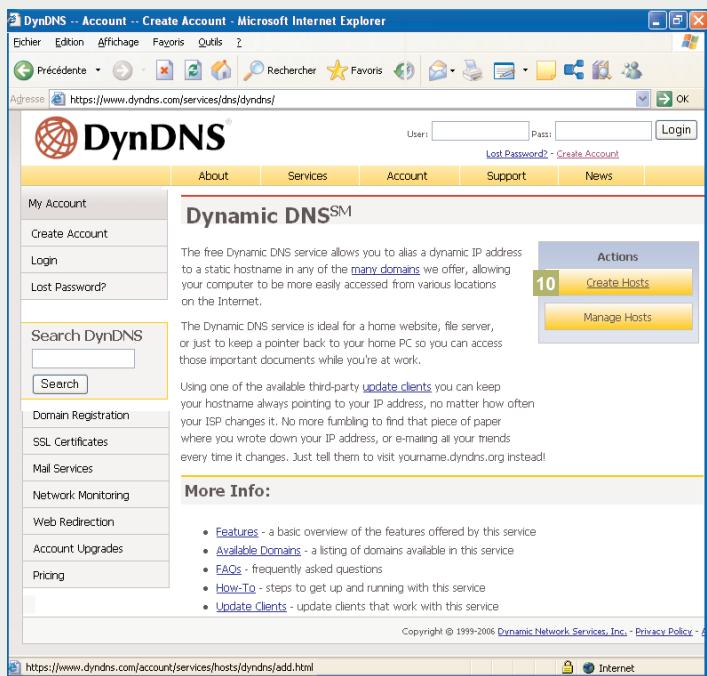Follow the Create Account link in header

pos(588,154)
